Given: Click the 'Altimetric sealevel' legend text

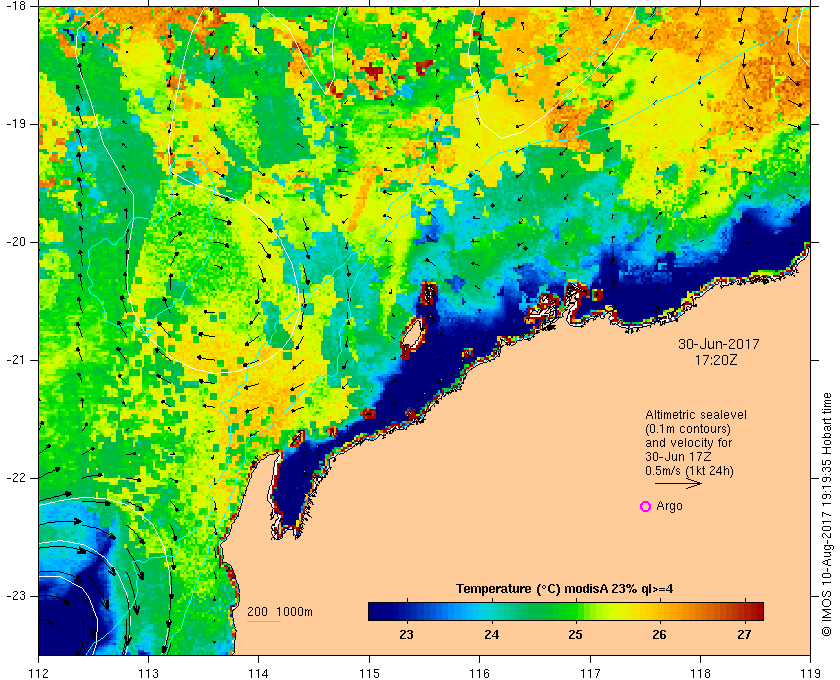Looking at the screenshot, I should tap(695, 415).
